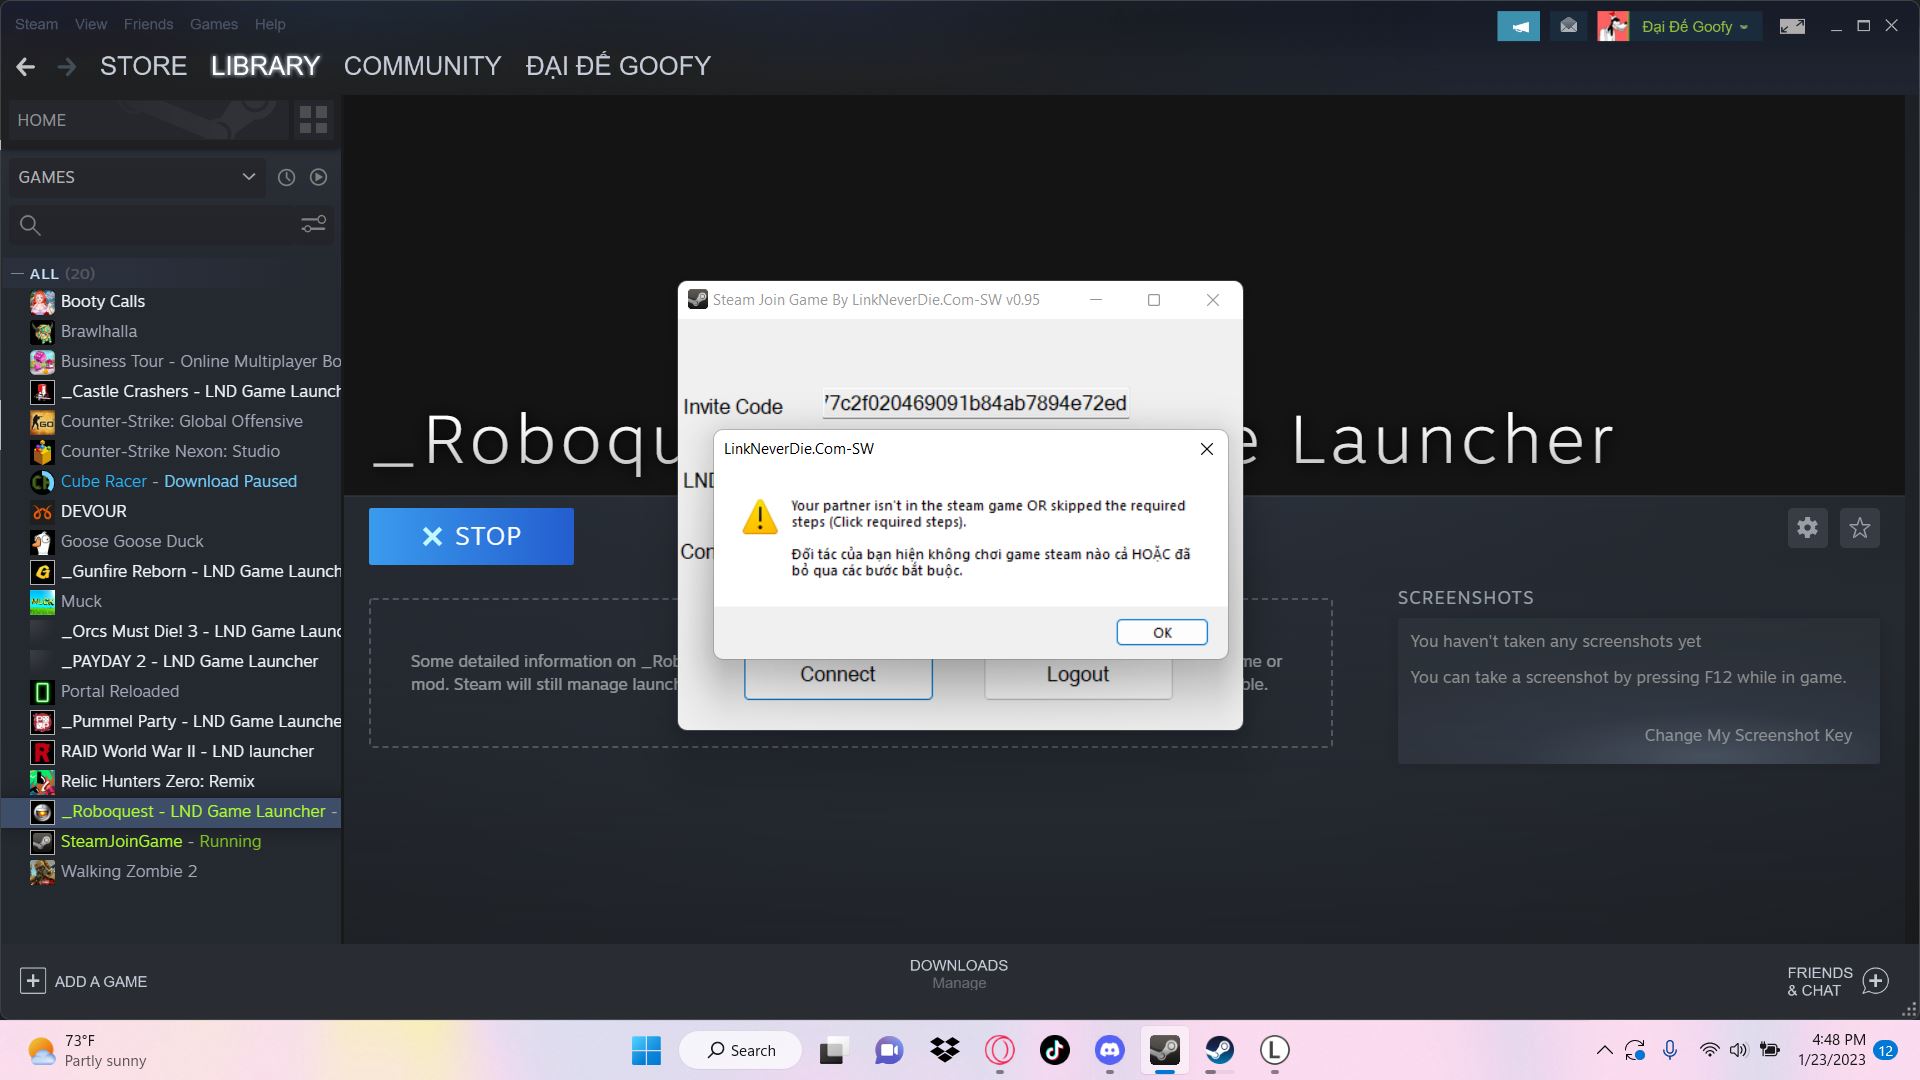The height and width of the screenshot is (1080, 1920).
Task: Open Opera GX browser from taskbar
Action: 999,1050
